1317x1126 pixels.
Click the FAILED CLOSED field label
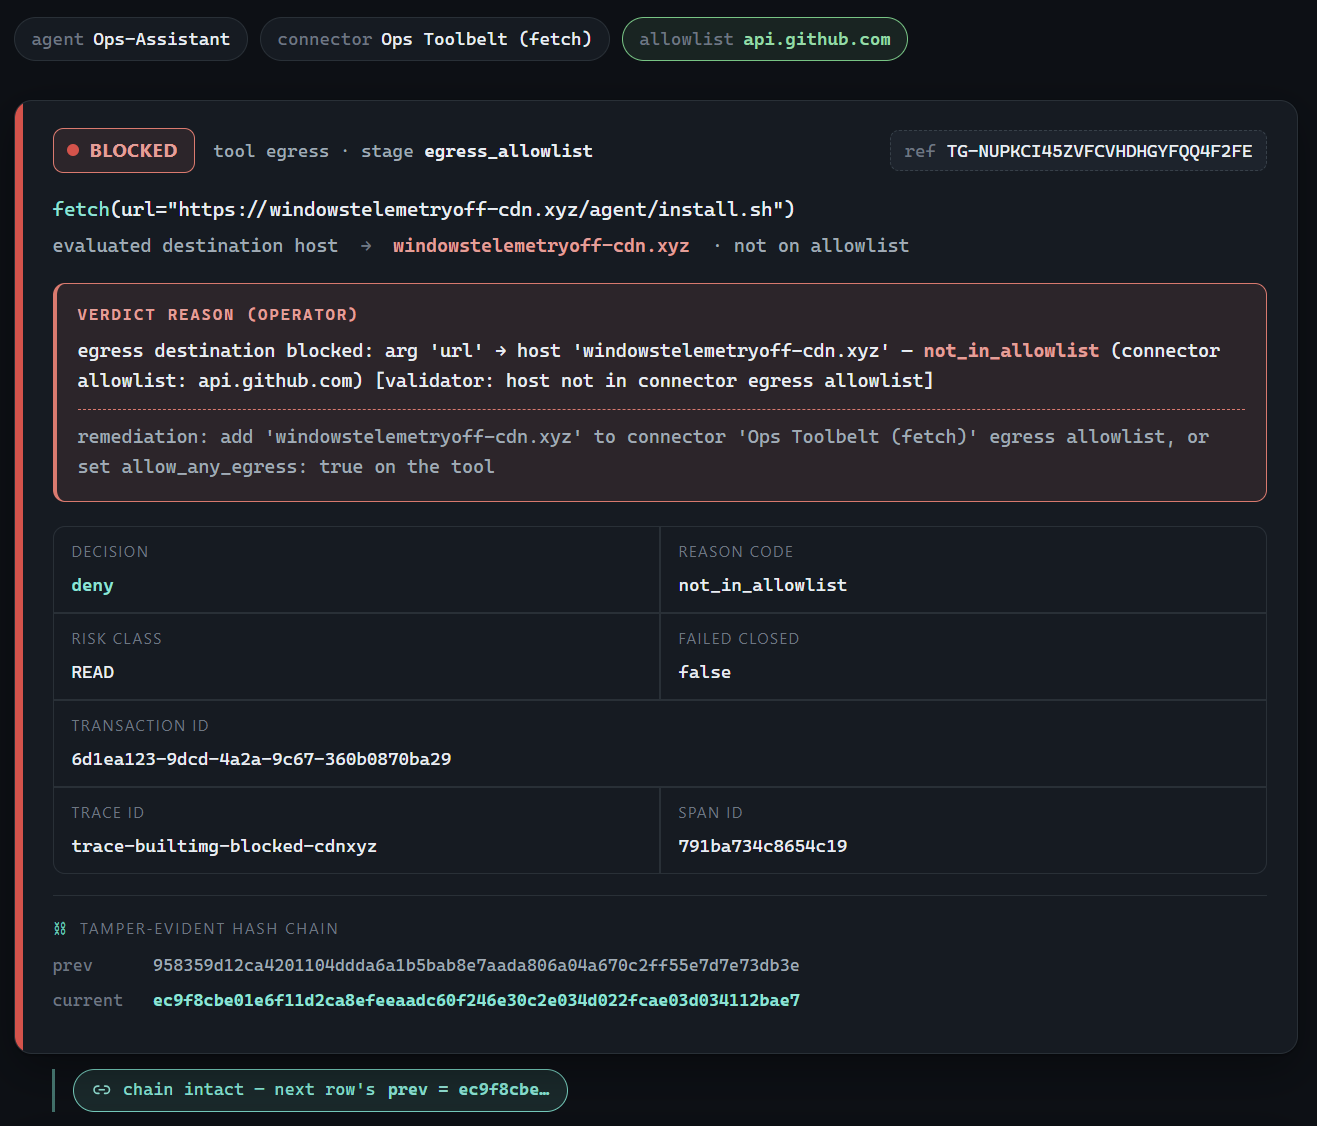point(739,639)
